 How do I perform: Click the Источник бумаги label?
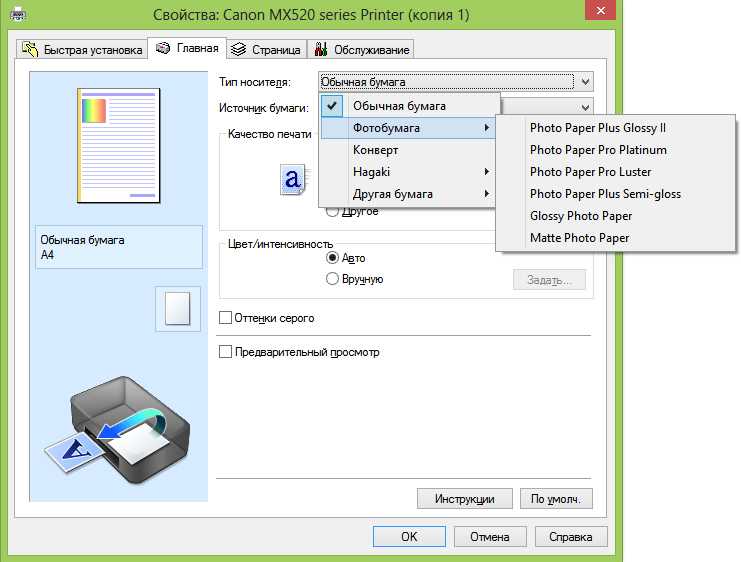(264, 108)
